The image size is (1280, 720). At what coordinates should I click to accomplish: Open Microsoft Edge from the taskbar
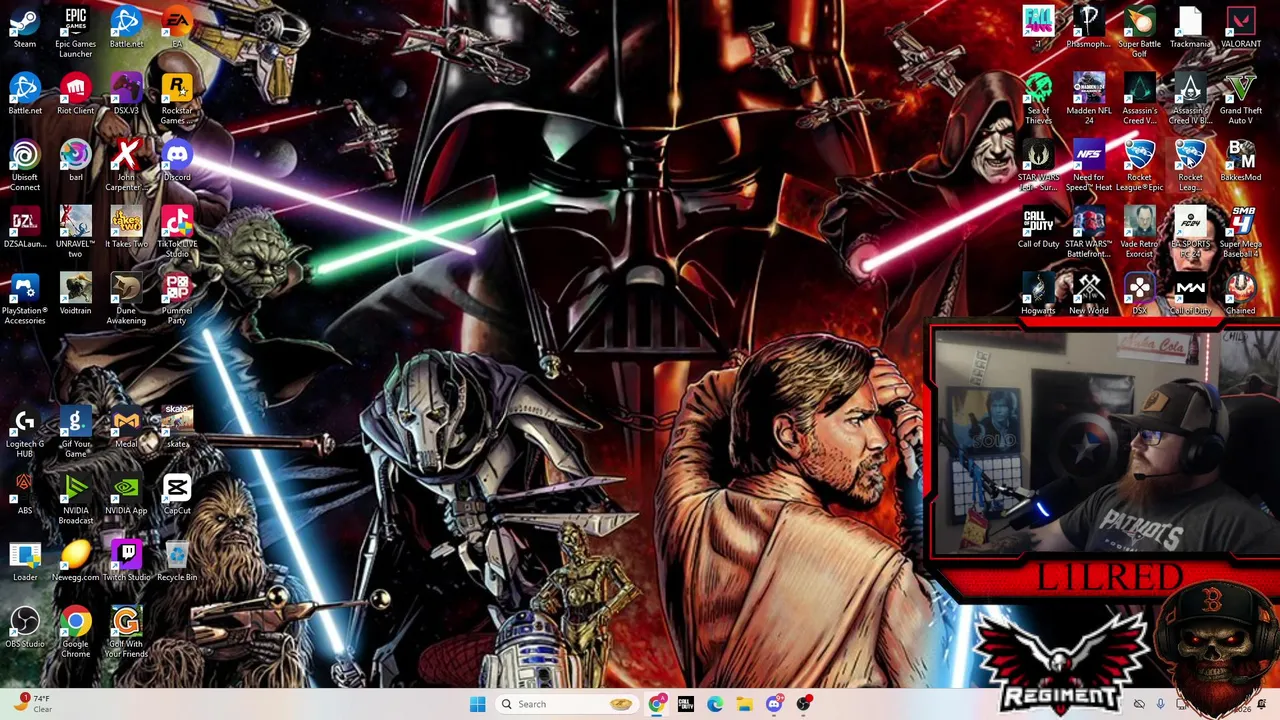(x=715, y=704)
